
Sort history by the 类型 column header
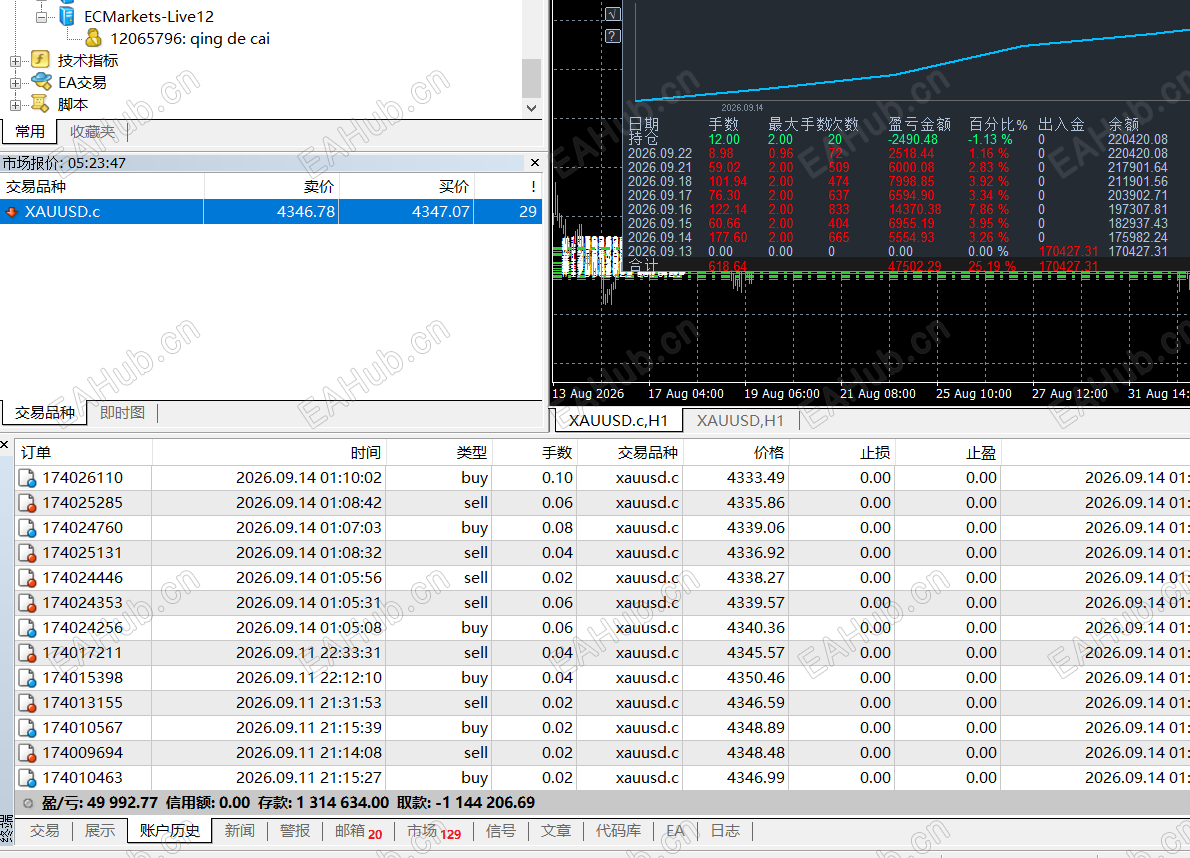[440, 453]
